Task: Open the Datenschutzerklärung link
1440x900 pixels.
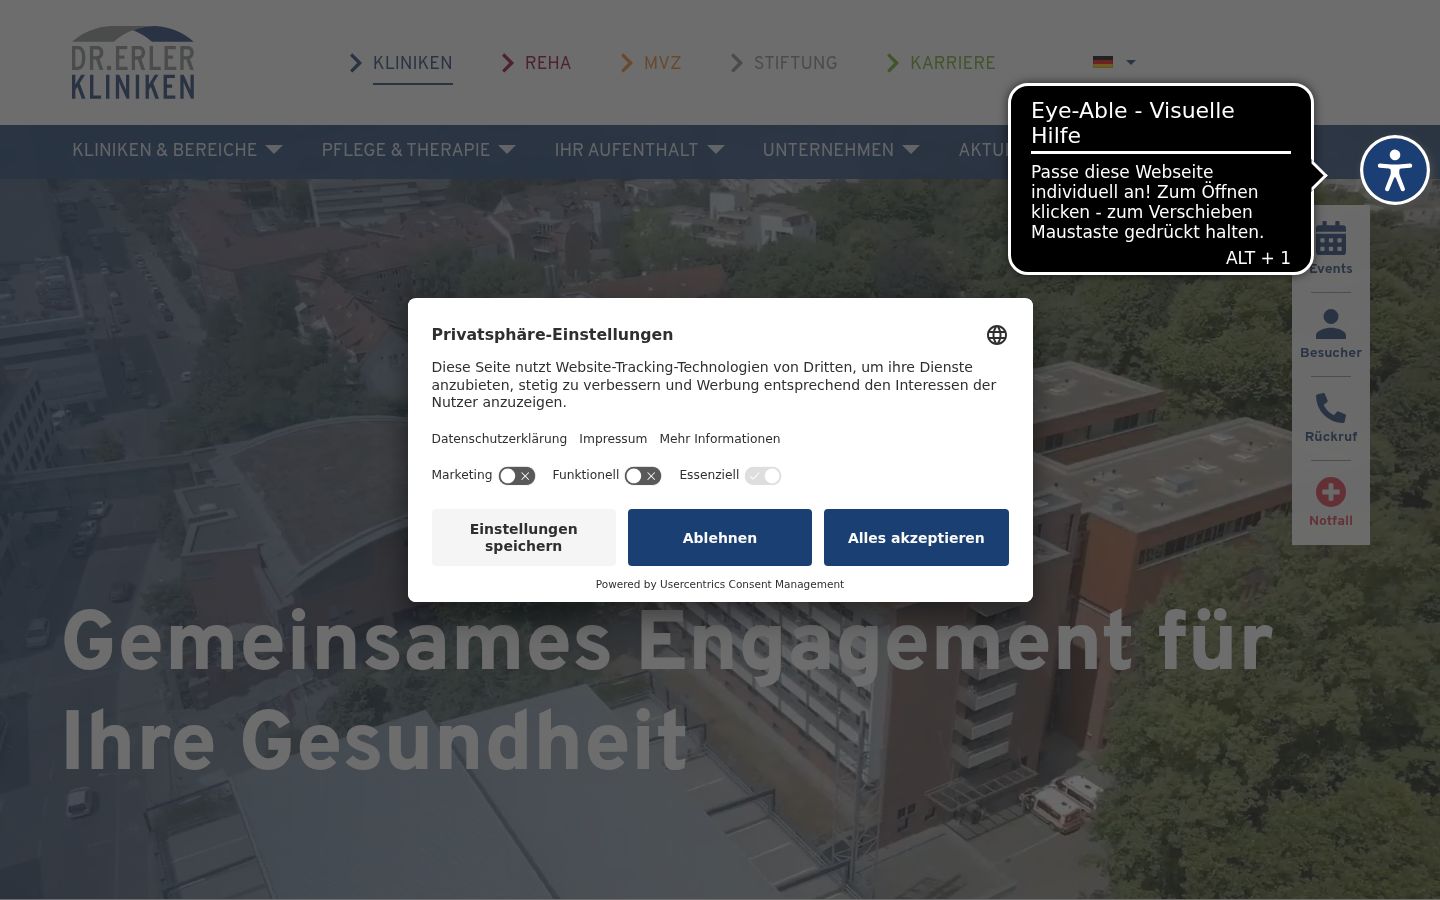Action: tap(499, 439)
